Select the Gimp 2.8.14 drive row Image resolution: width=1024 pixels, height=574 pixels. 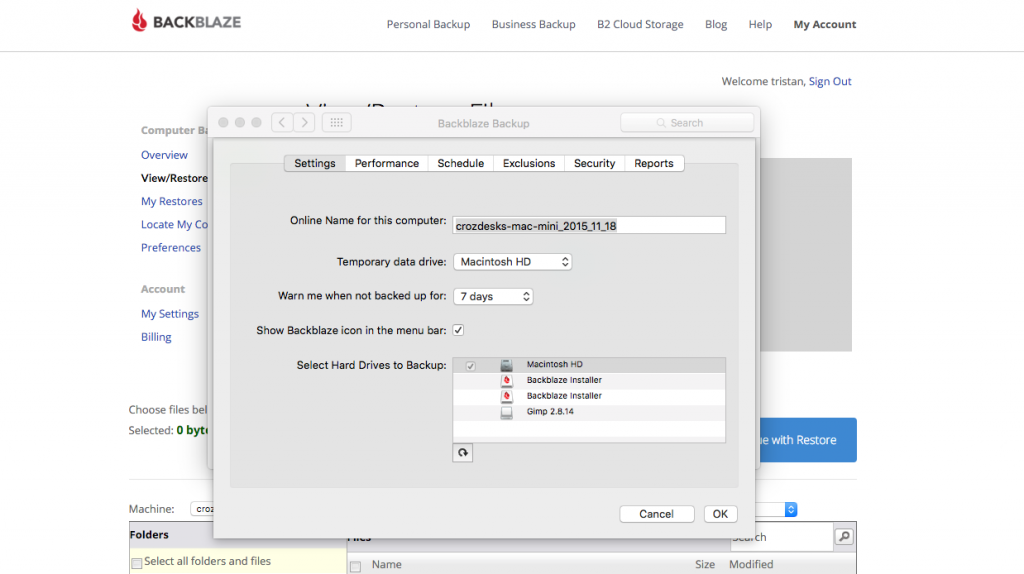(589, 412)
